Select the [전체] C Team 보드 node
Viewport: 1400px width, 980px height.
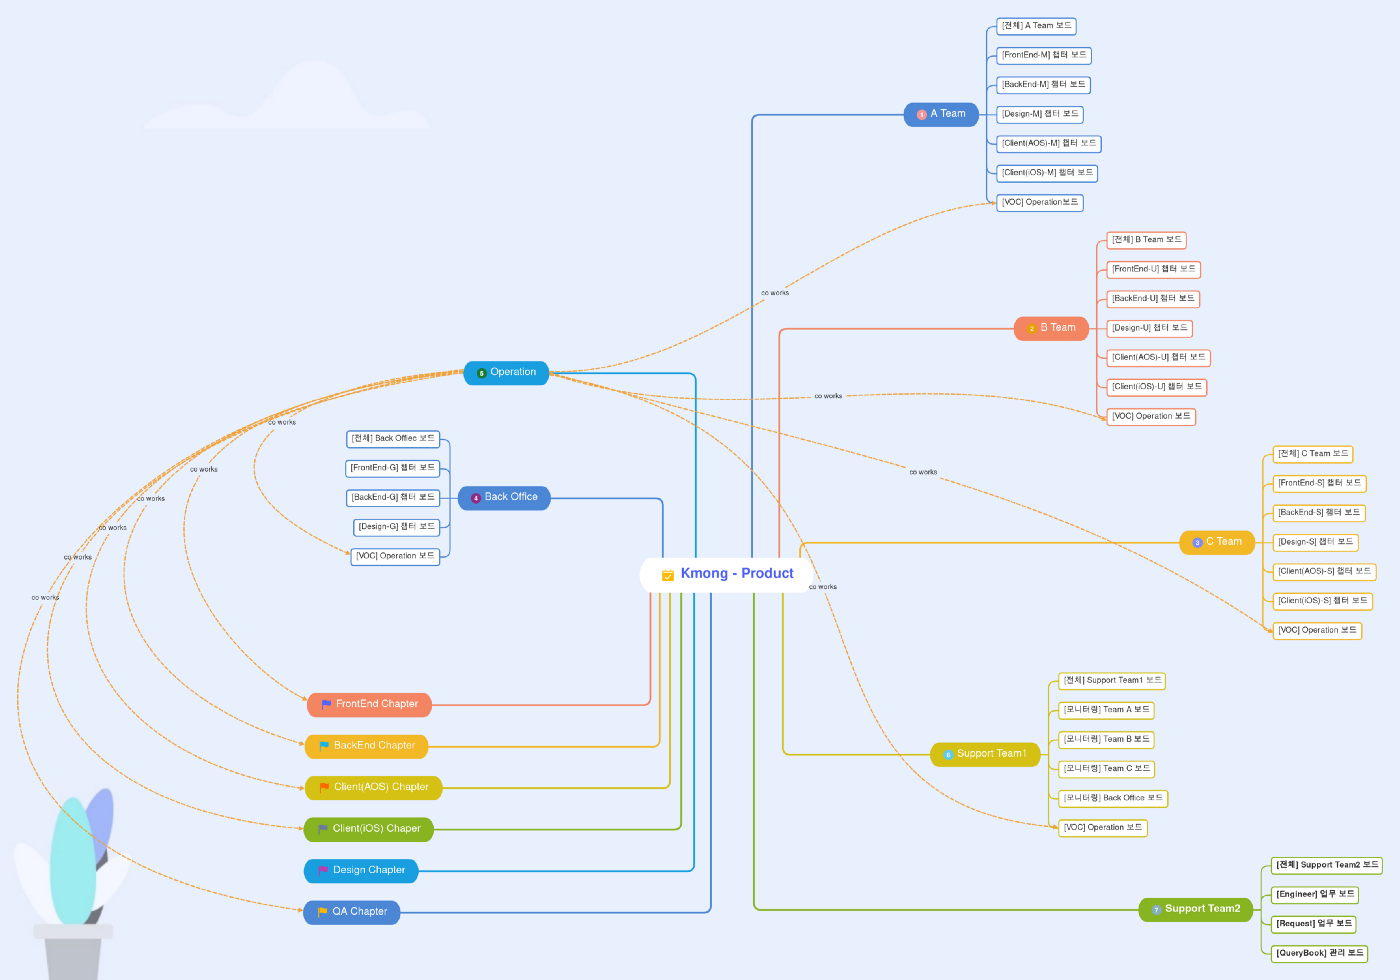point(1313,454)
